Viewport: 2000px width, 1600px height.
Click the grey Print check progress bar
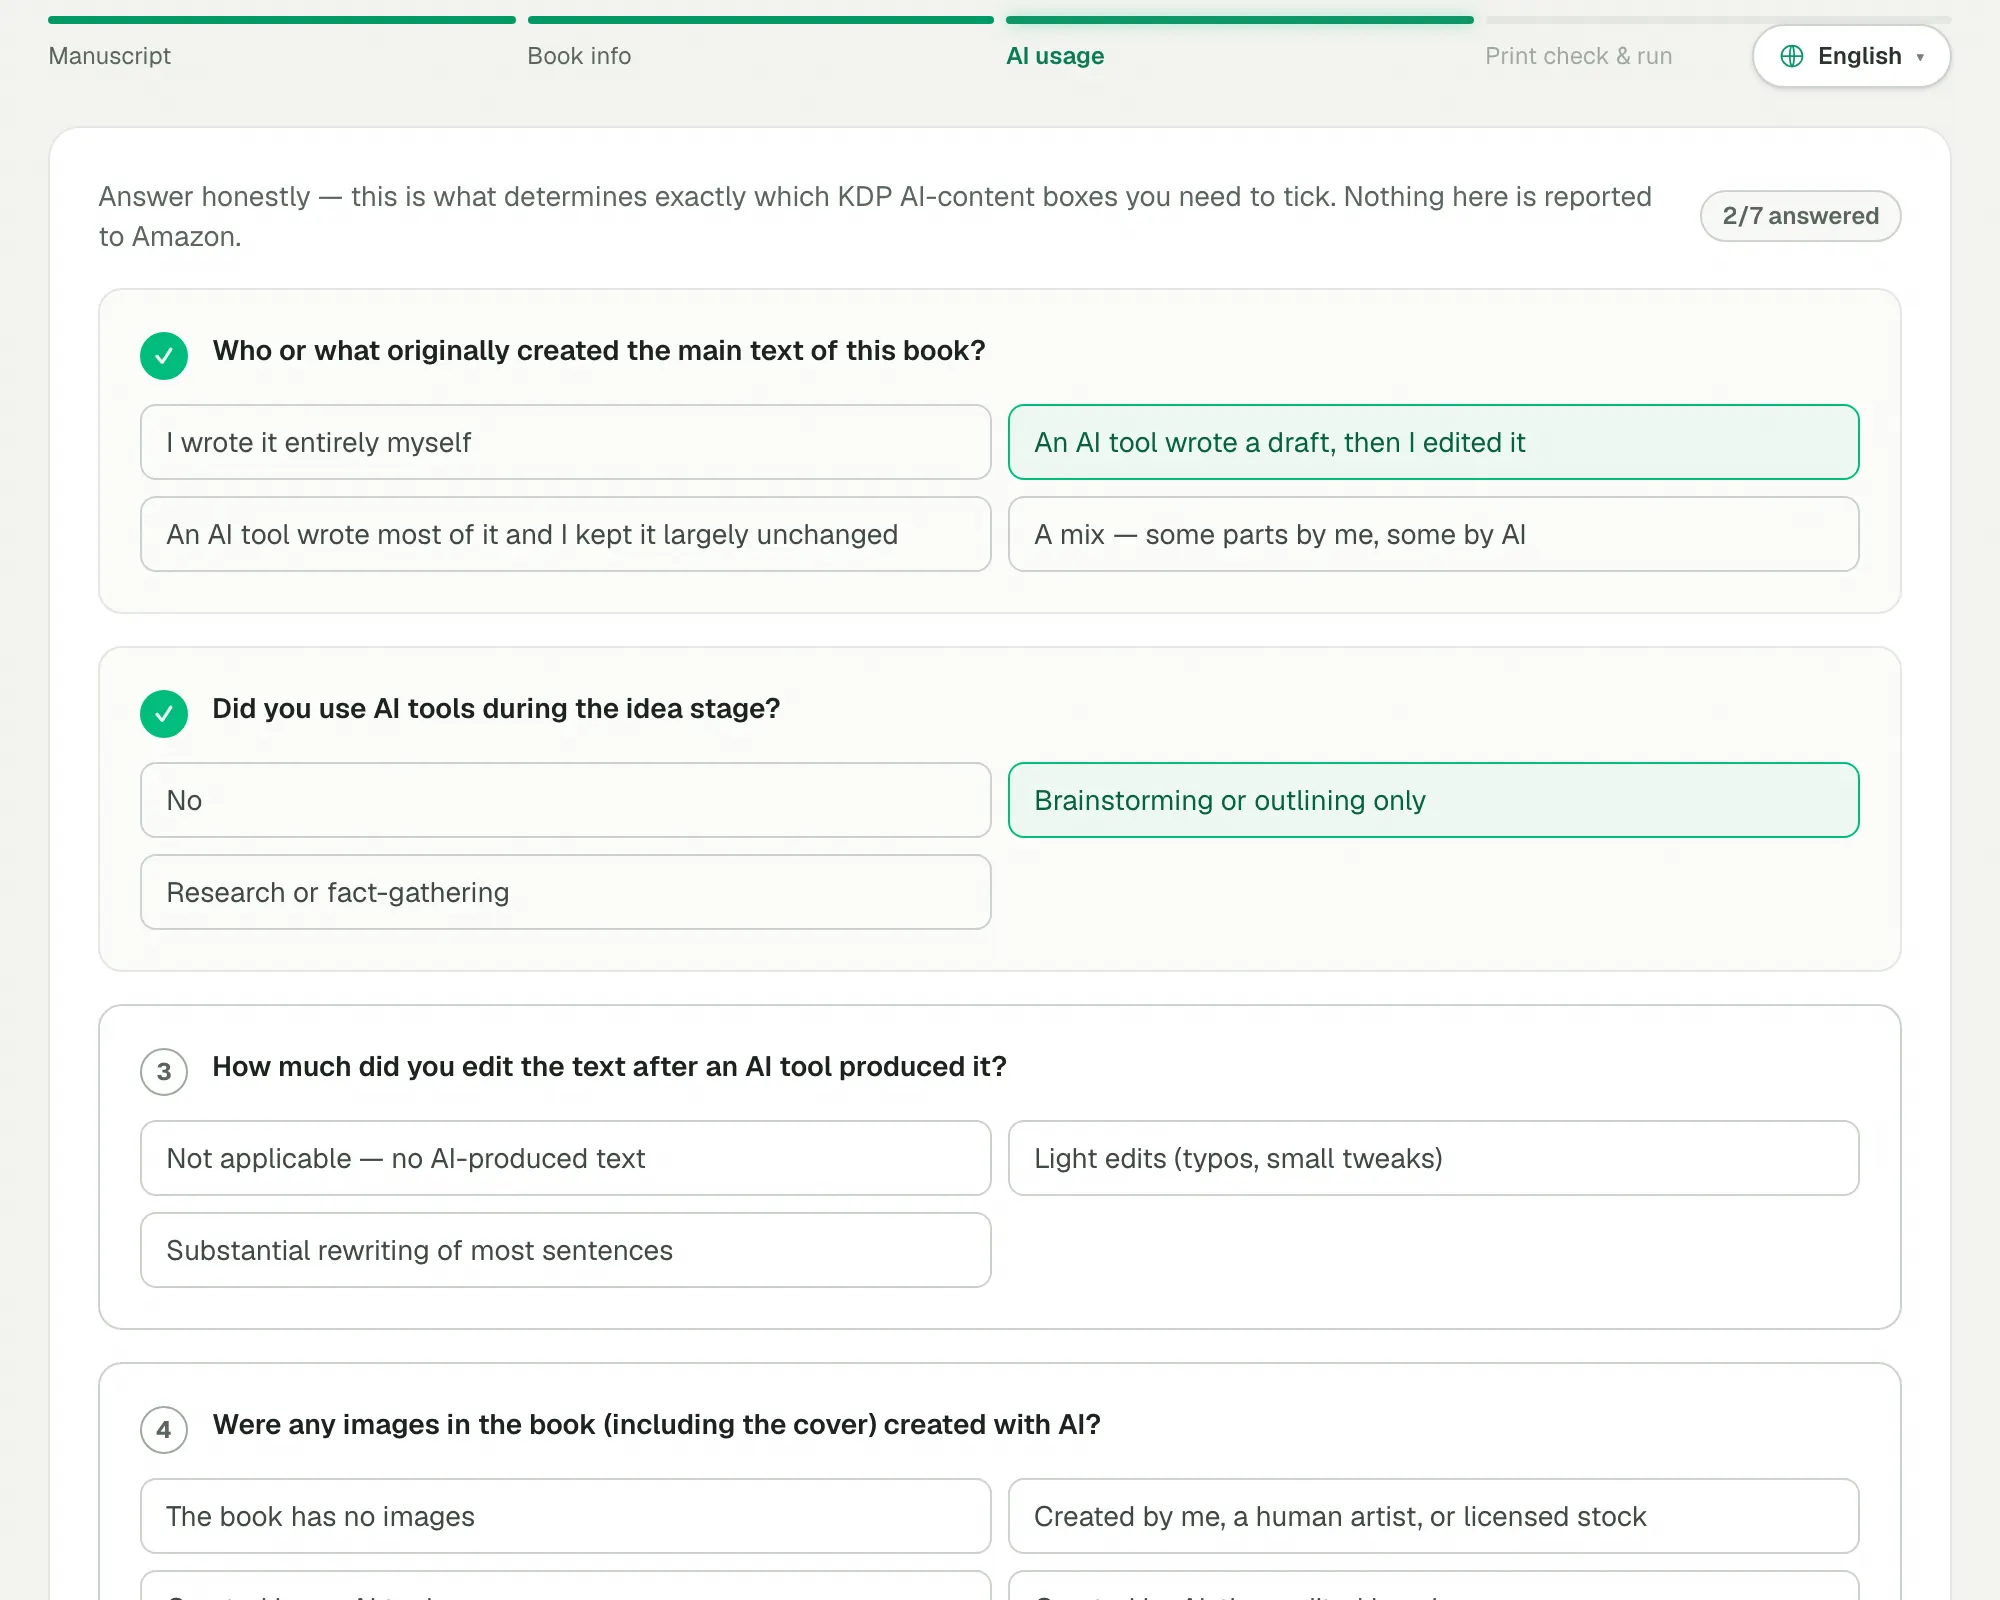pos(1718,20)
